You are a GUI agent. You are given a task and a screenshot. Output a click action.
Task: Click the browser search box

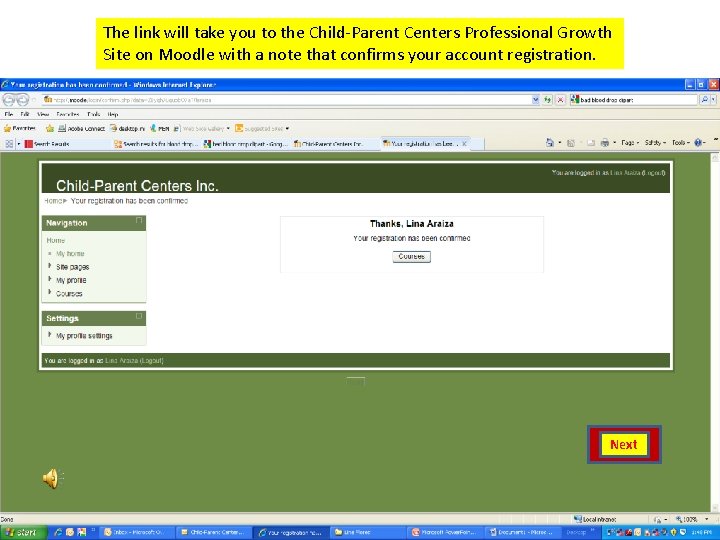point(634,100)
